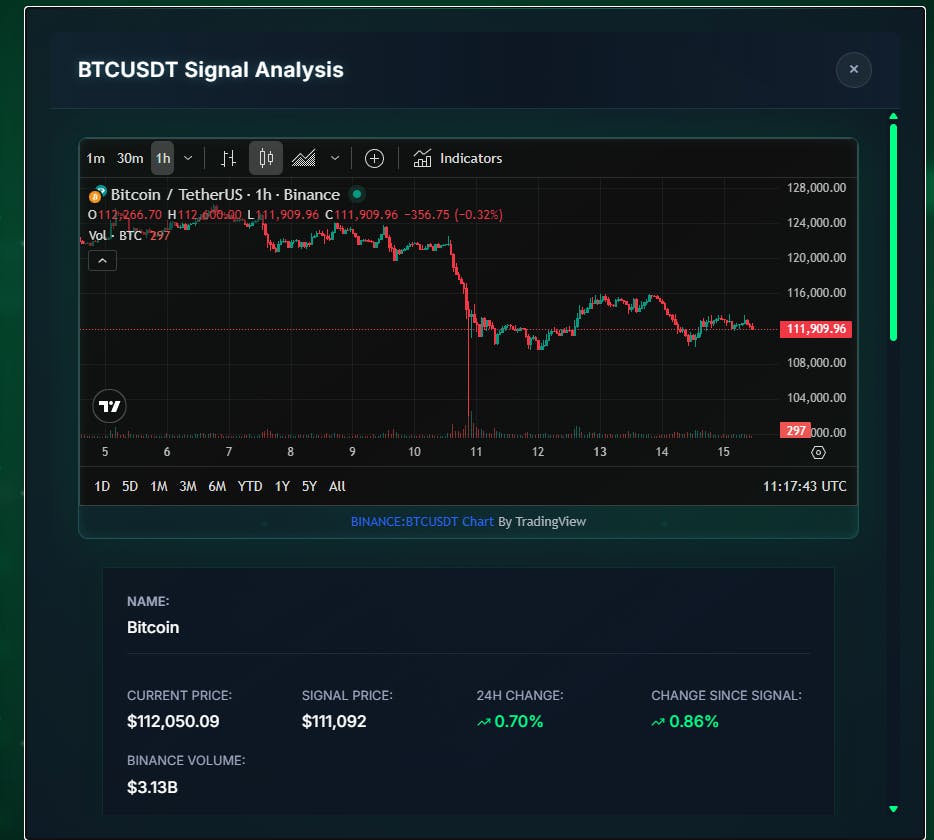This screenshot has height=840, width=934.
Task: Set the date range to 1D
Action: coord(102,487)
